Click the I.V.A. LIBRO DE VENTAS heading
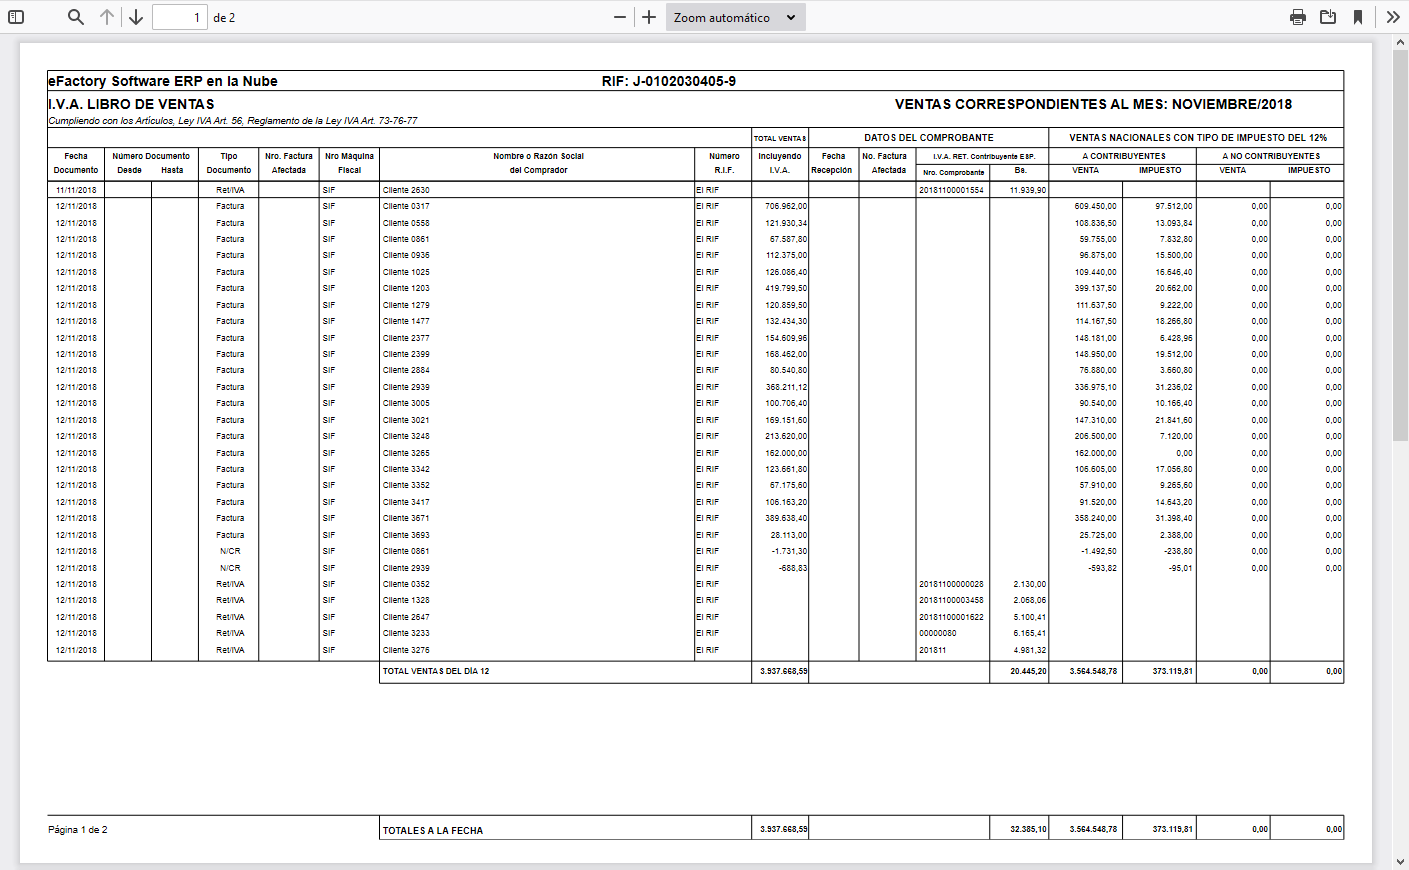Screen dimensions: 1409x870 [131, 104]
